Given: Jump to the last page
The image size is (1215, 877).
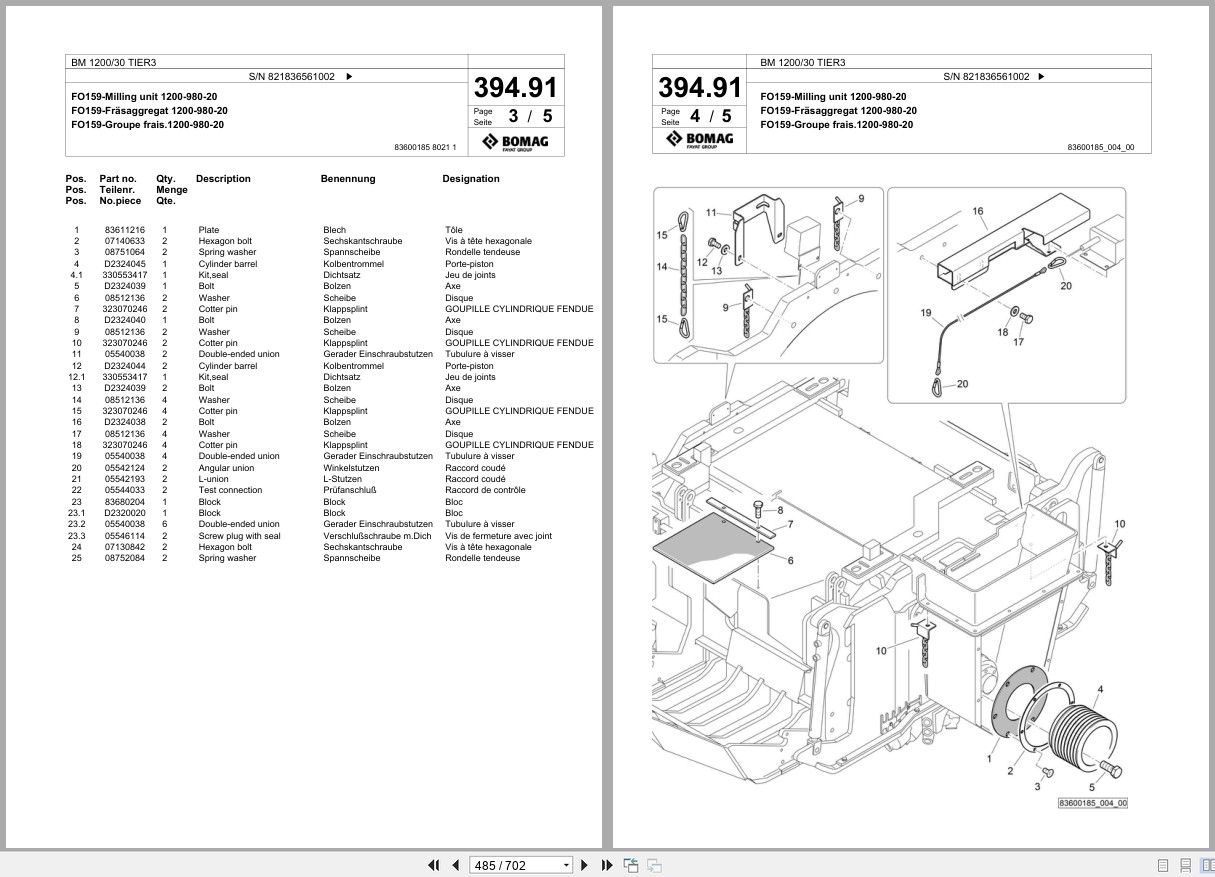Looking at the screenshot, I should click(x=607, y=865).
